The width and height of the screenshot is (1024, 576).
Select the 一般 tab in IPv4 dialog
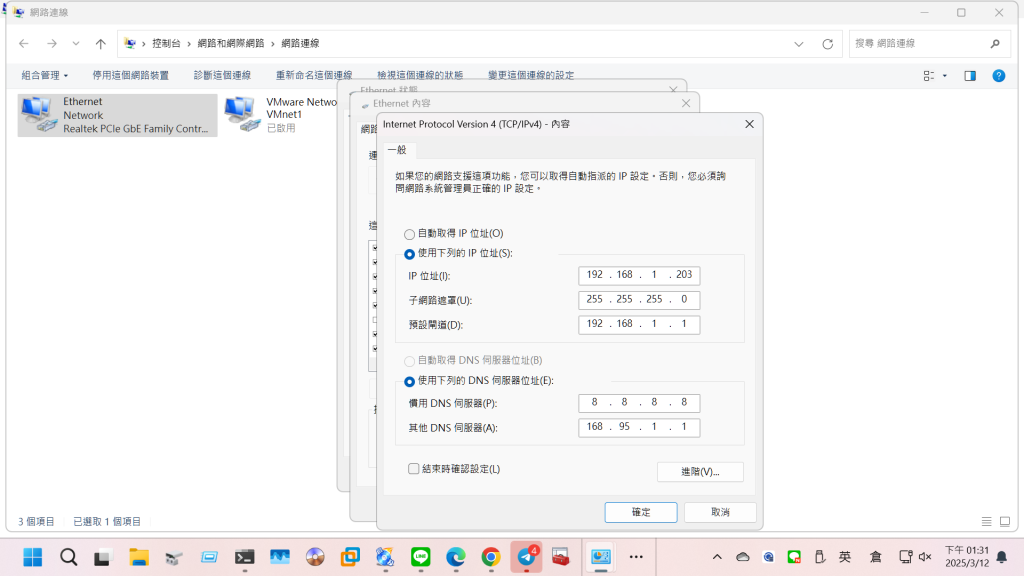click(x=397, y=150)
